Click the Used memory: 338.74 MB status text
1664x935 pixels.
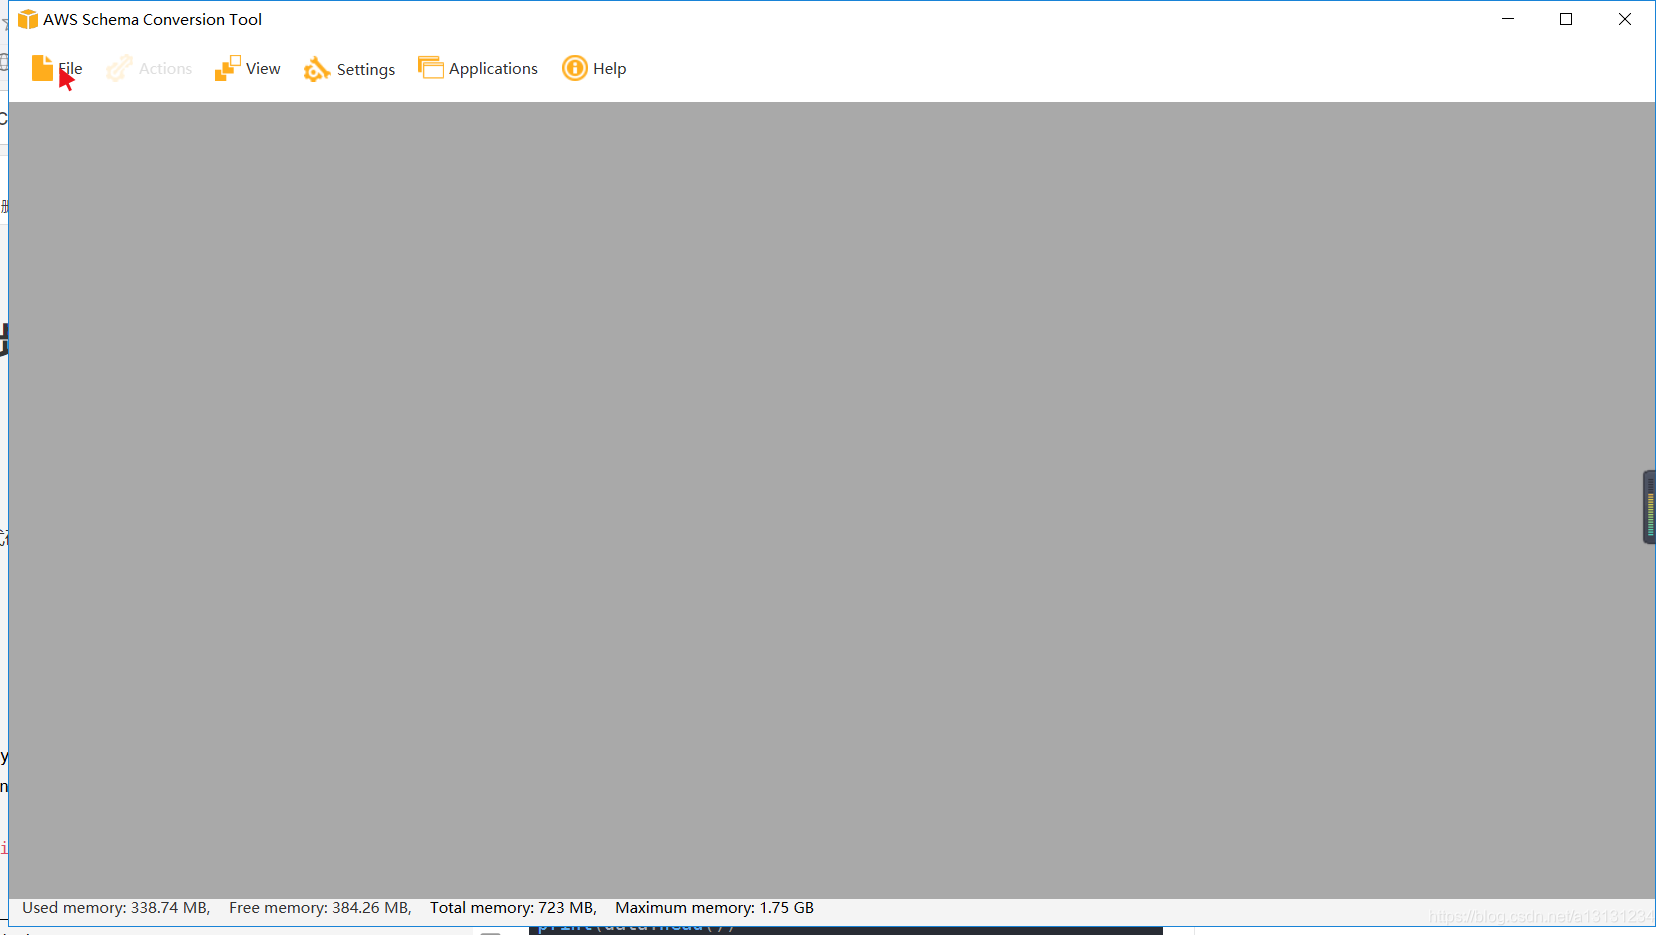click(116, 908)
